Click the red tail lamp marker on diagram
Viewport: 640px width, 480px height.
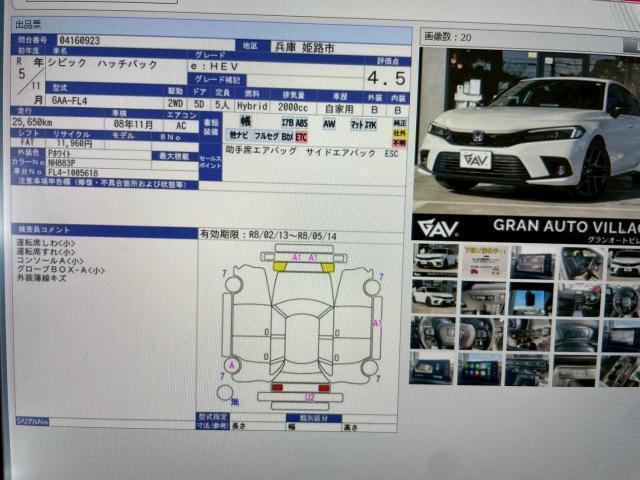[277, 388]
